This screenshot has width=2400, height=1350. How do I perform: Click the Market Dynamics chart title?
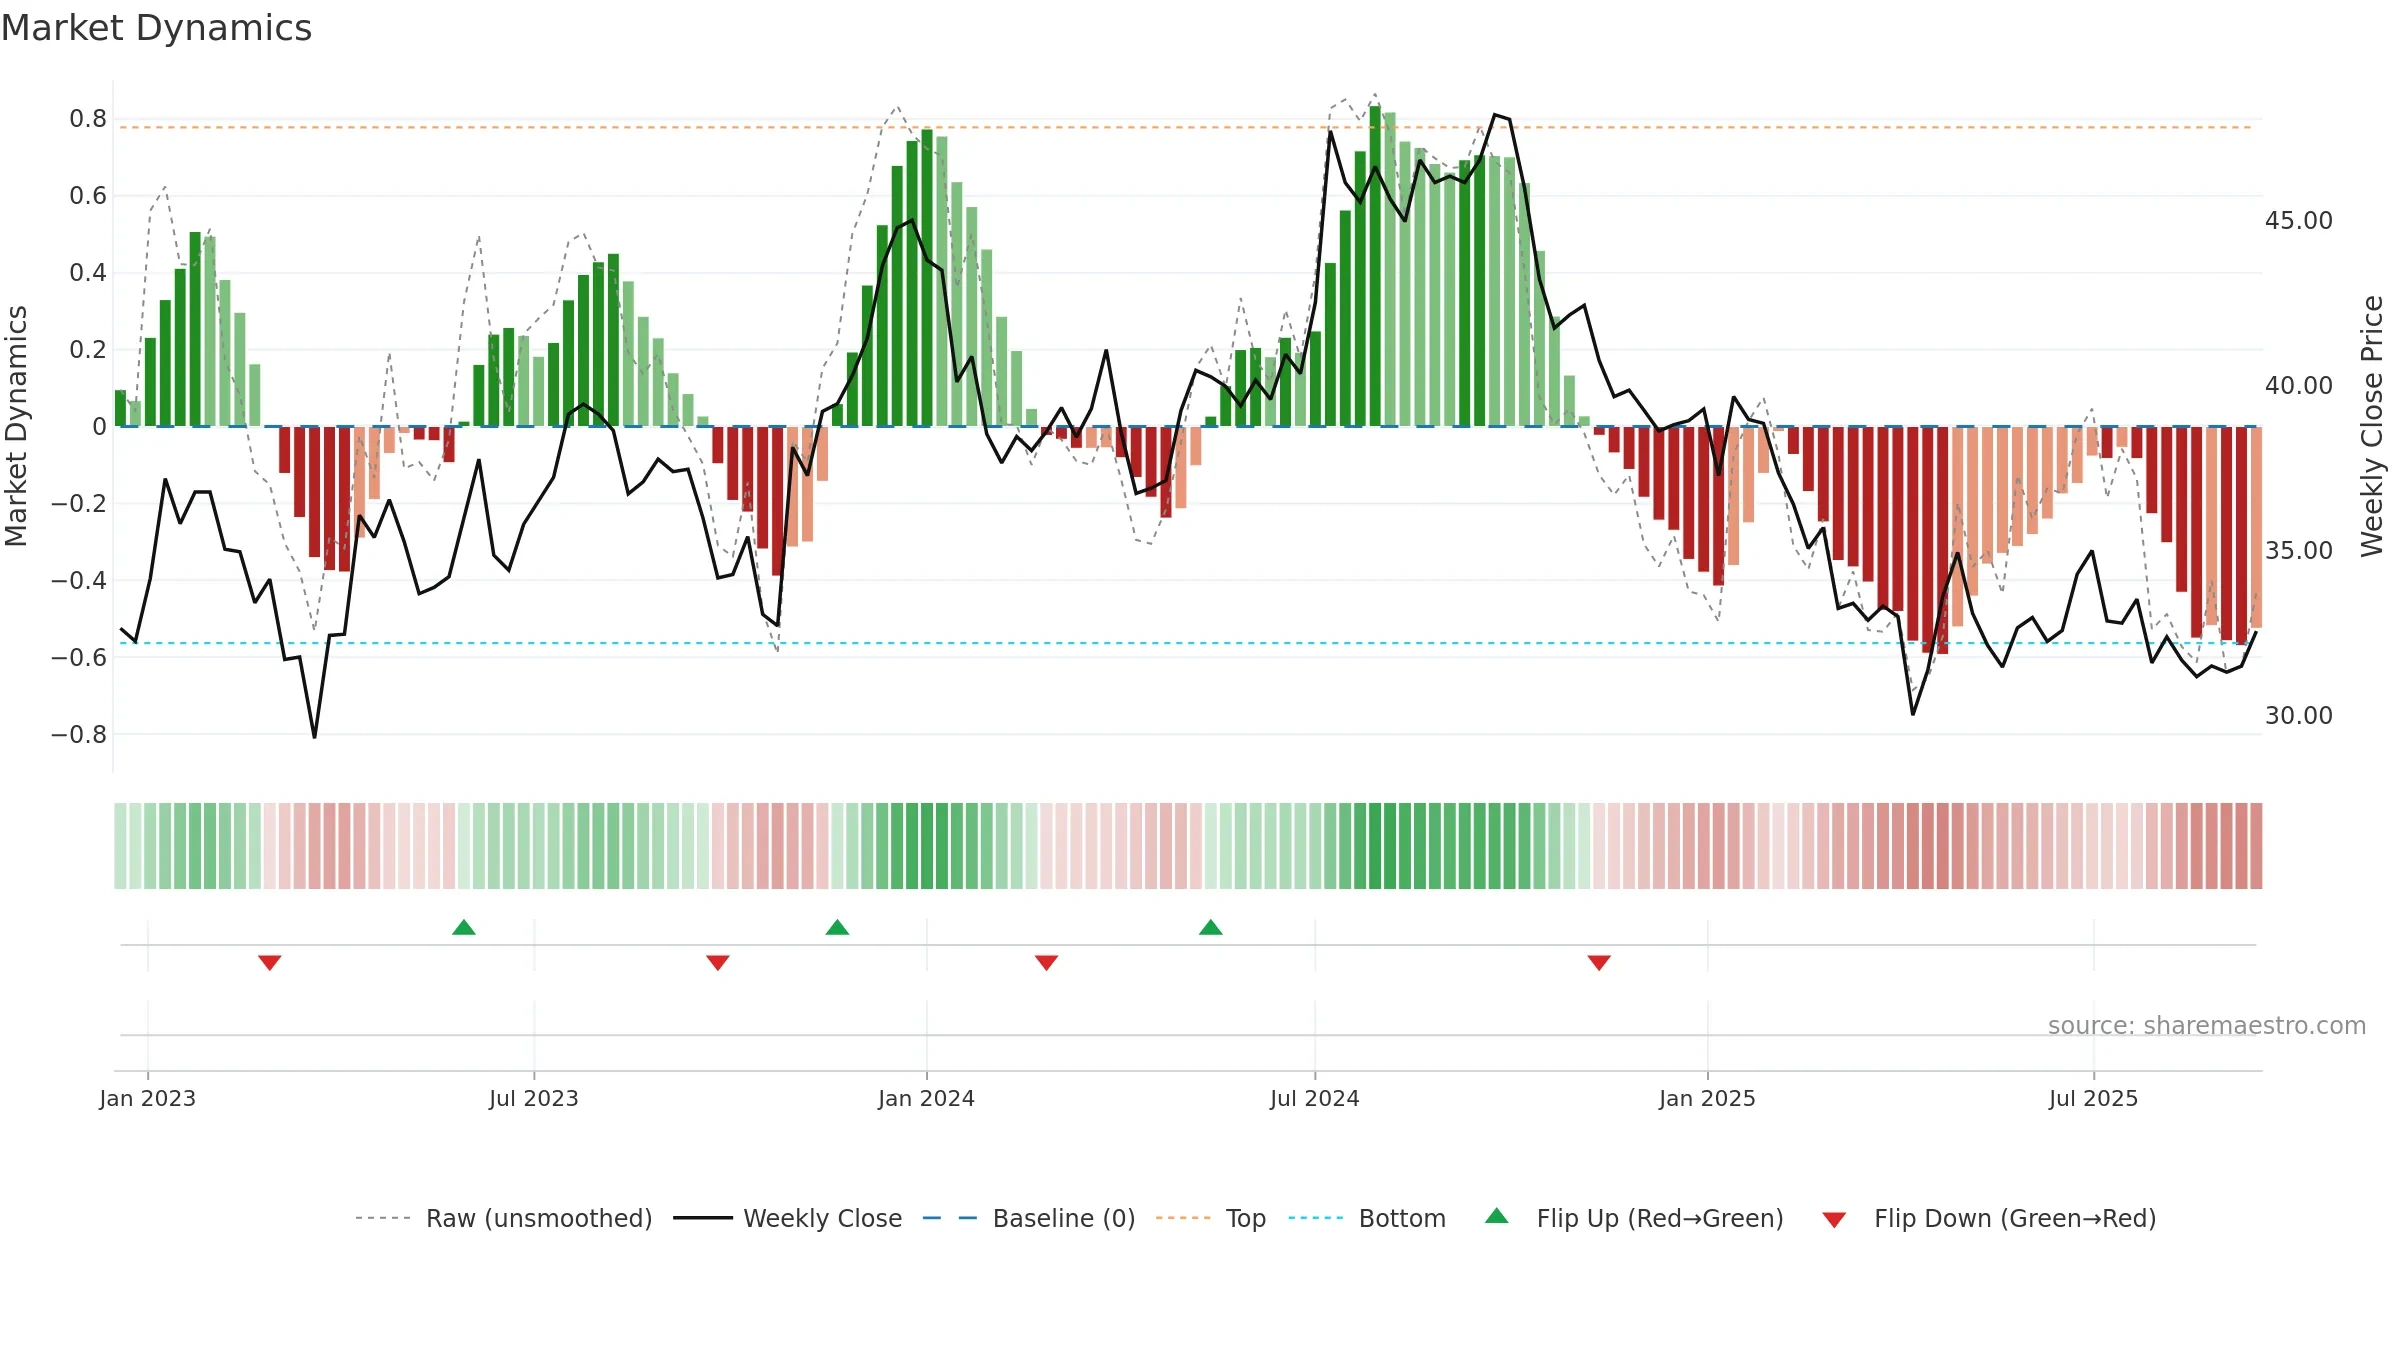click(156, 28)
